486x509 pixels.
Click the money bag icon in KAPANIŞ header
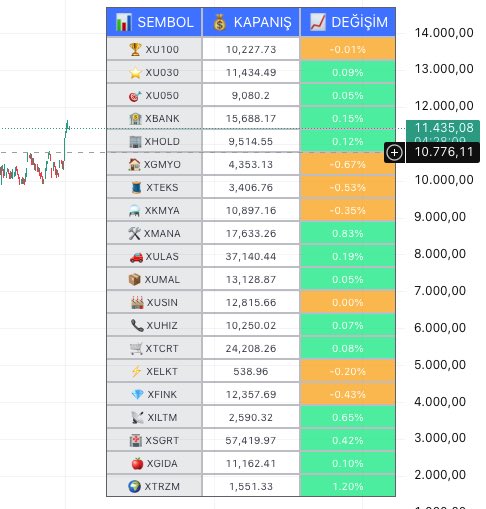(x=220, y=22)
